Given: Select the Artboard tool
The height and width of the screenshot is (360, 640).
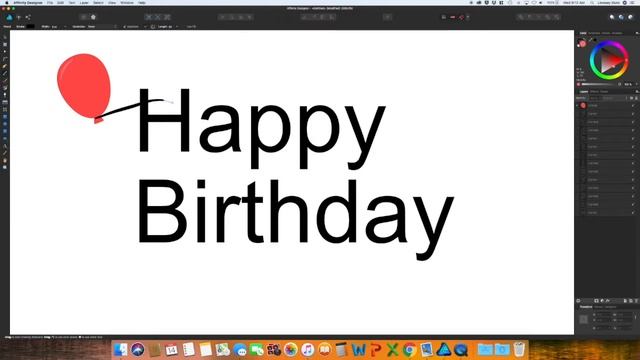Looking at the screenshot, I should click(5, 44).
